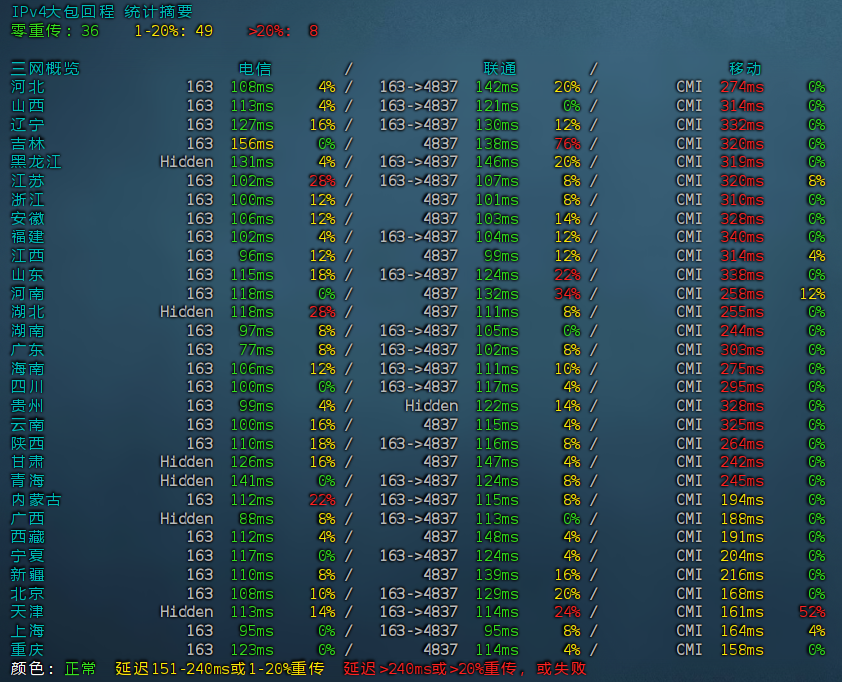The width and height of the screenshot is (842, 682).
Task: Select the "浙江" row label
Action: 28,200
